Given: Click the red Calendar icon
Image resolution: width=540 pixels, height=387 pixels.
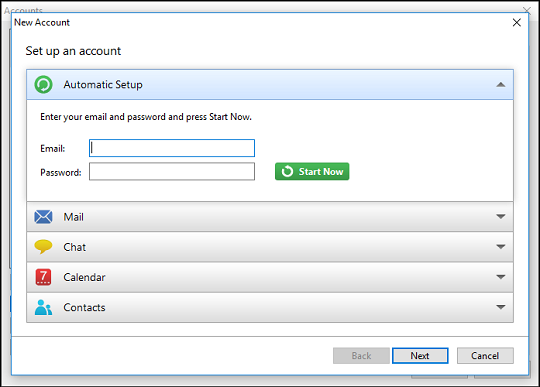Looking at the screenshot, I should click(43, 277).
